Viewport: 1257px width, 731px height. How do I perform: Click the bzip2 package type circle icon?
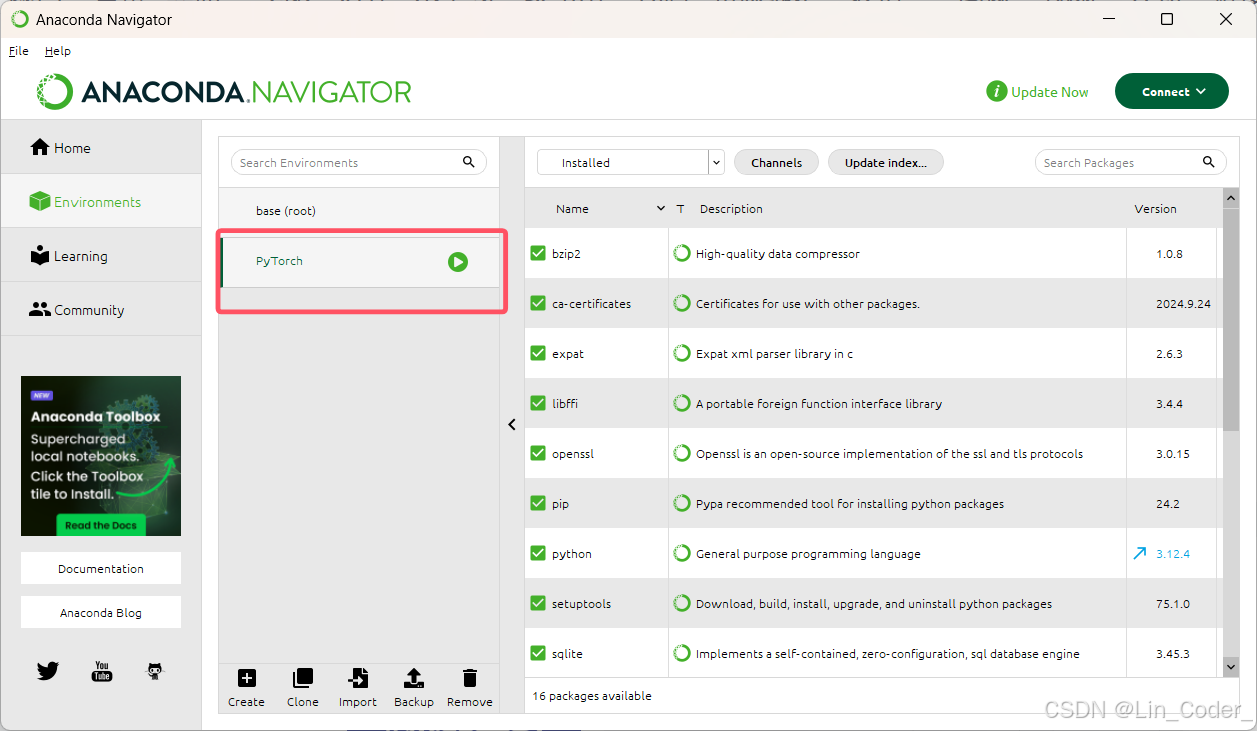682,253
